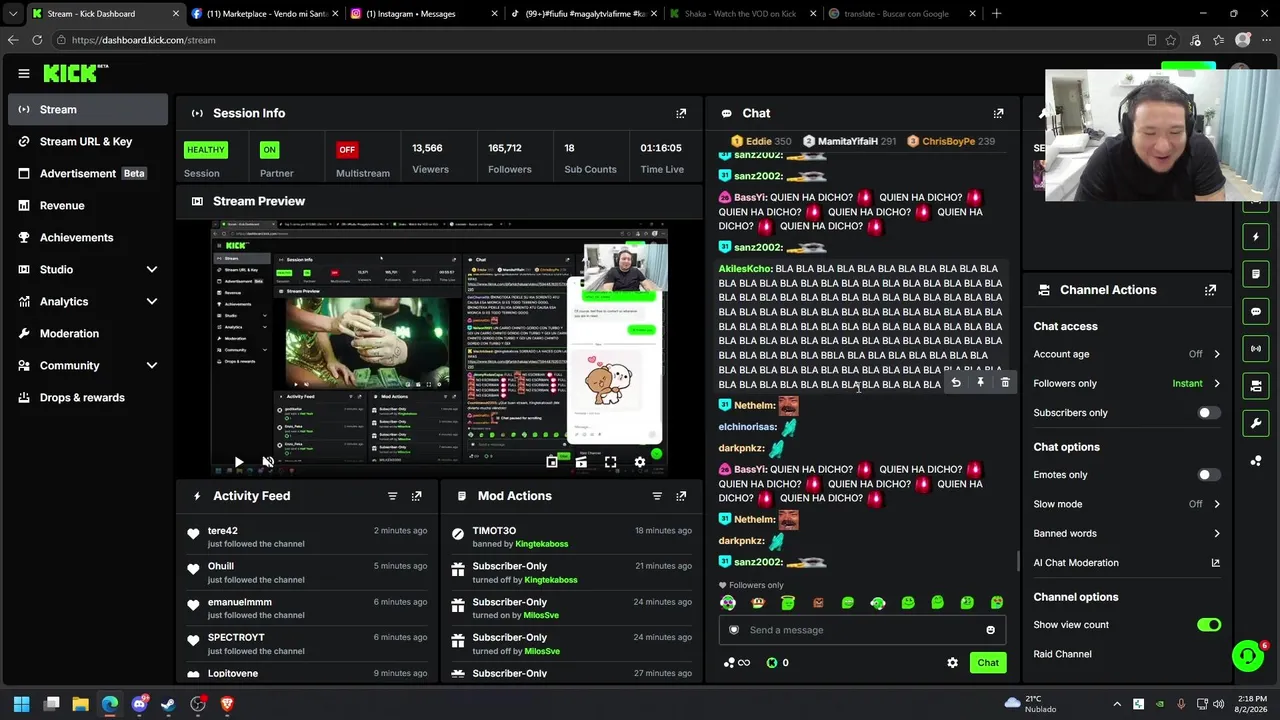Go to Stream URL & Key page
The height and width of the screenshot is (720, 1280).
[x=88, y=141]
